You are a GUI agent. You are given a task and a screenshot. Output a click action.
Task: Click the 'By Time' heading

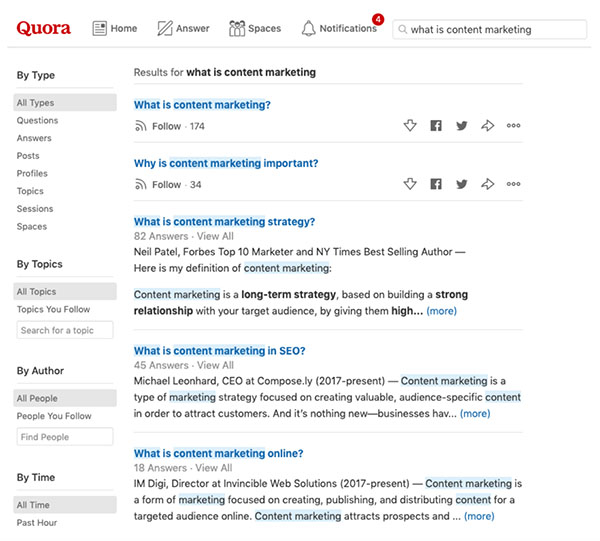[36, 477]
